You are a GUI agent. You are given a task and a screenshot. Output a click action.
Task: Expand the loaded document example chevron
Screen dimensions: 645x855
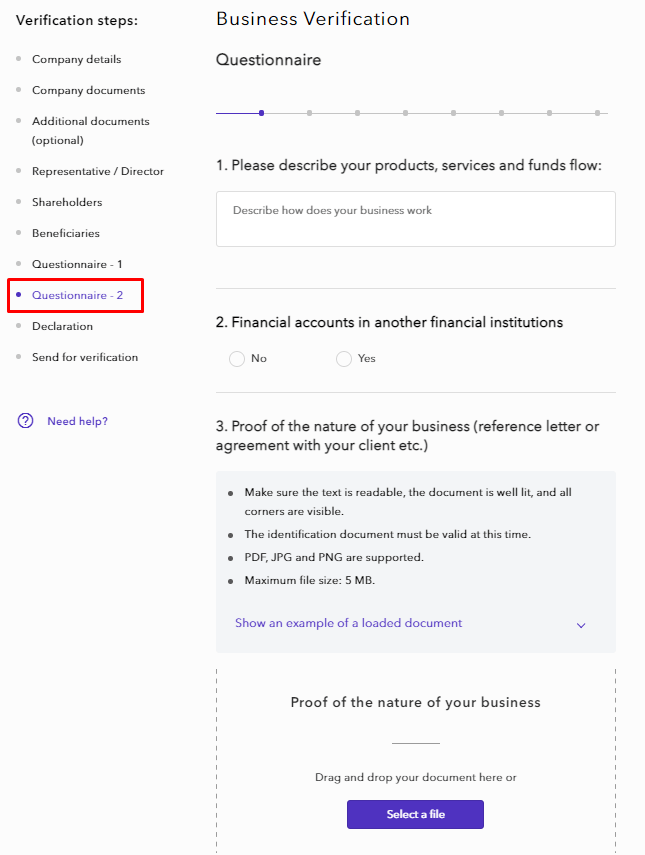pyautogui.click(x=581, y=625)
